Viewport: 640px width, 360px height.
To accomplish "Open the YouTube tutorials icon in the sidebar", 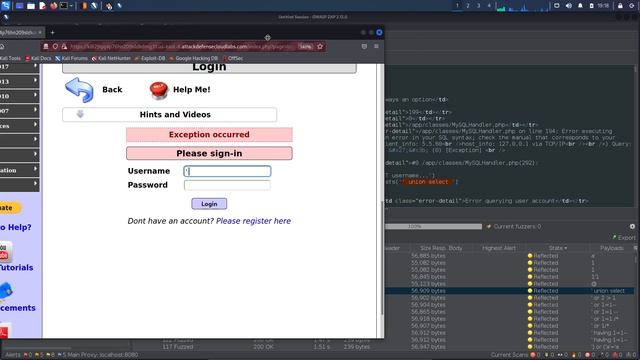I will 5,251.
